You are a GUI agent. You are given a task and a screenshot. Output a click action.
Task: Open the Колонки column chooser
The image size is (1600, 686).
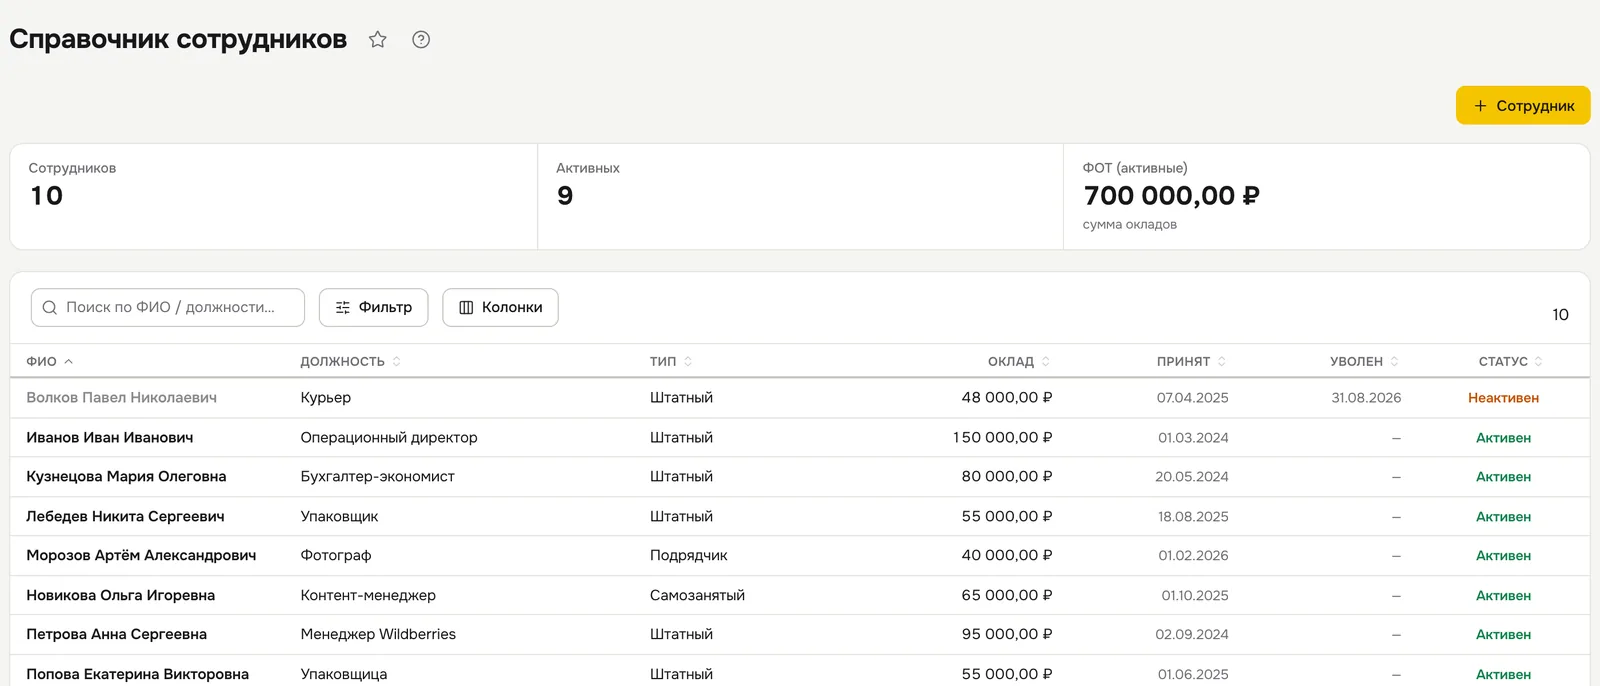click(500, 308)
